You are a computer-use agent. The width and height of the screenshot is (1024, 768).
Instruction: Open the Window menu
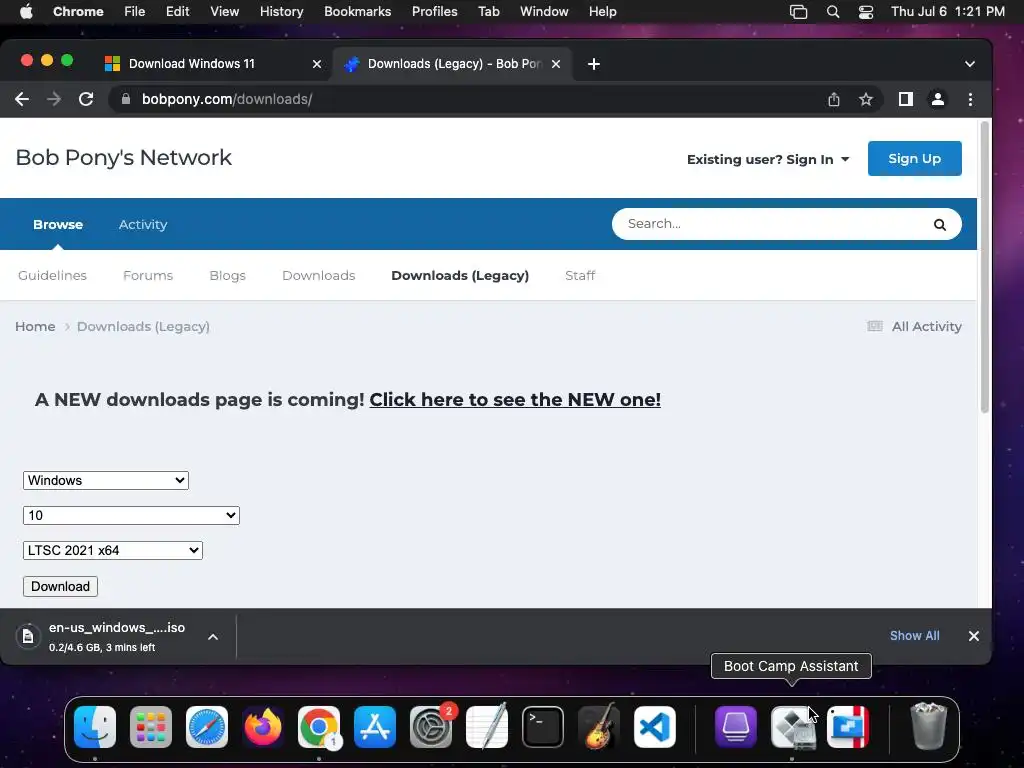click(544, 12)
